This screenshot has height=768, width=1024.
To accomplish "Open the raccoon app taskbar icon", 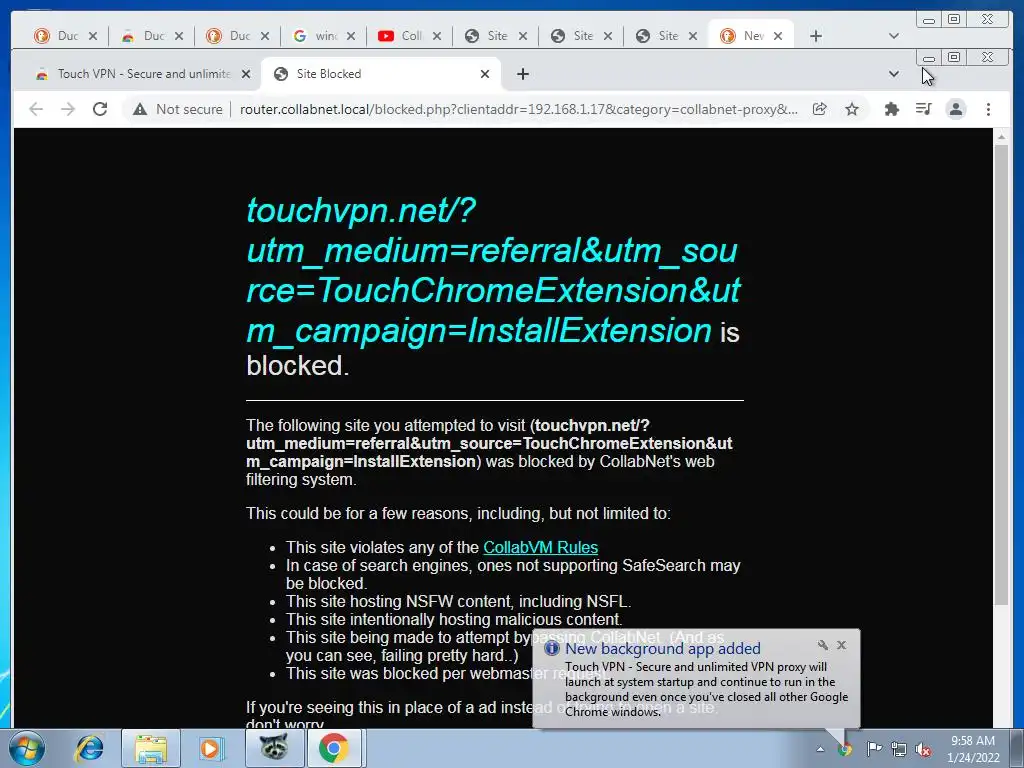I will 274,748.
